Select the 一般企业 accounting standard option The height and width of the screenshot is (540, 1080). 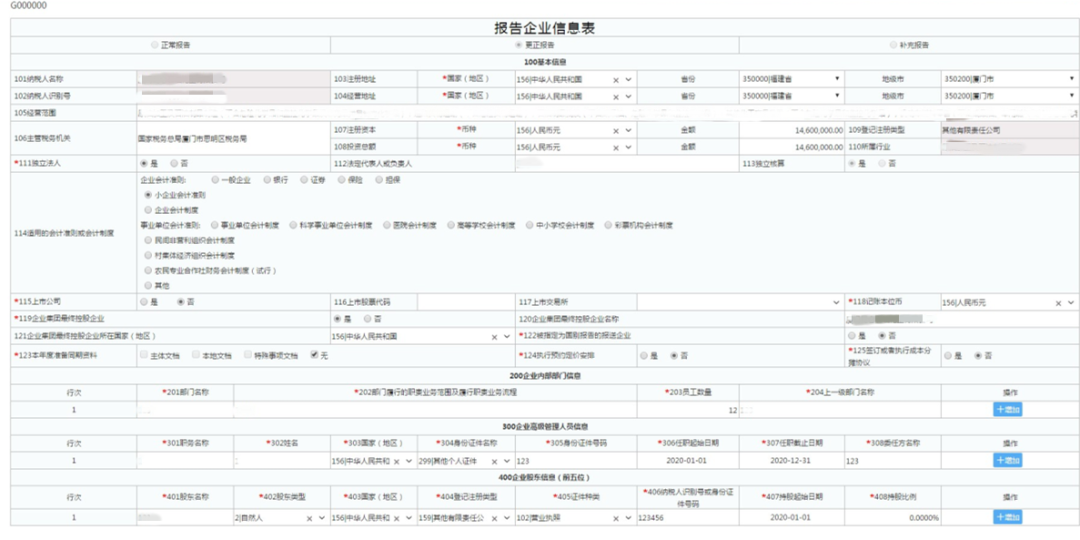click(216, 180)
